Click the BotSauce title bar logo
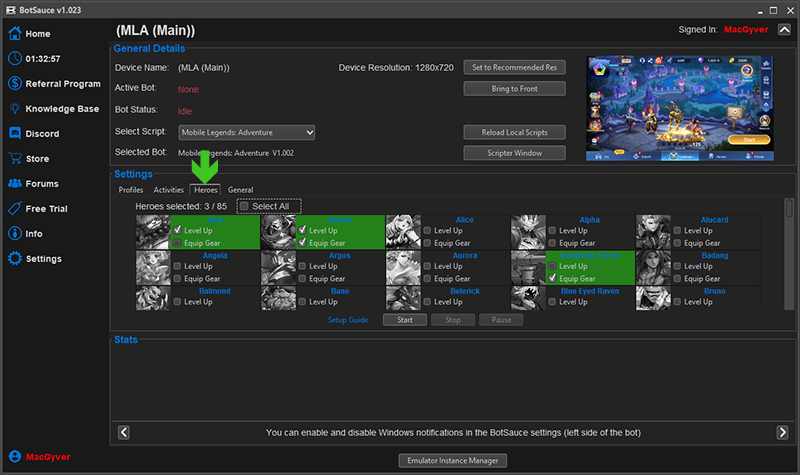This screenshot has width=800, height=475. pos(10,10)
